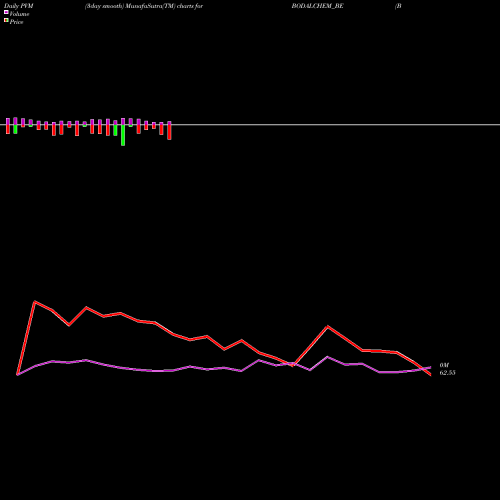Click the '(3day smooth) MunafaSutra(TM) charts for' text
This screenshot has width=500, height=500.
pyautogui.click(x=144, y=6)
